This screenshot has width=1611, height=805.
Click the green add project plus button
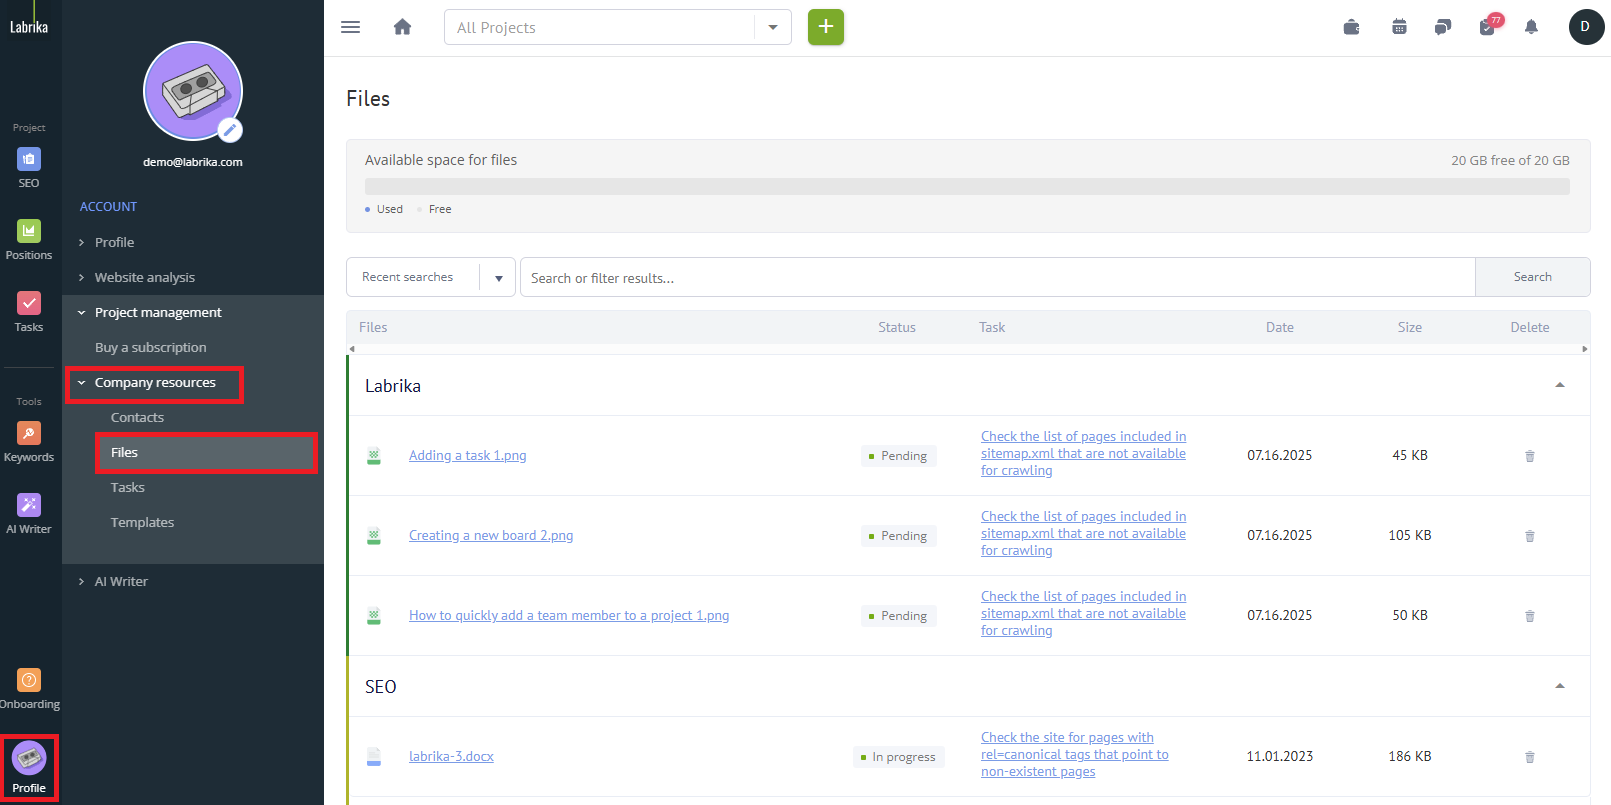pyautogui.click(x=825, y=27)
